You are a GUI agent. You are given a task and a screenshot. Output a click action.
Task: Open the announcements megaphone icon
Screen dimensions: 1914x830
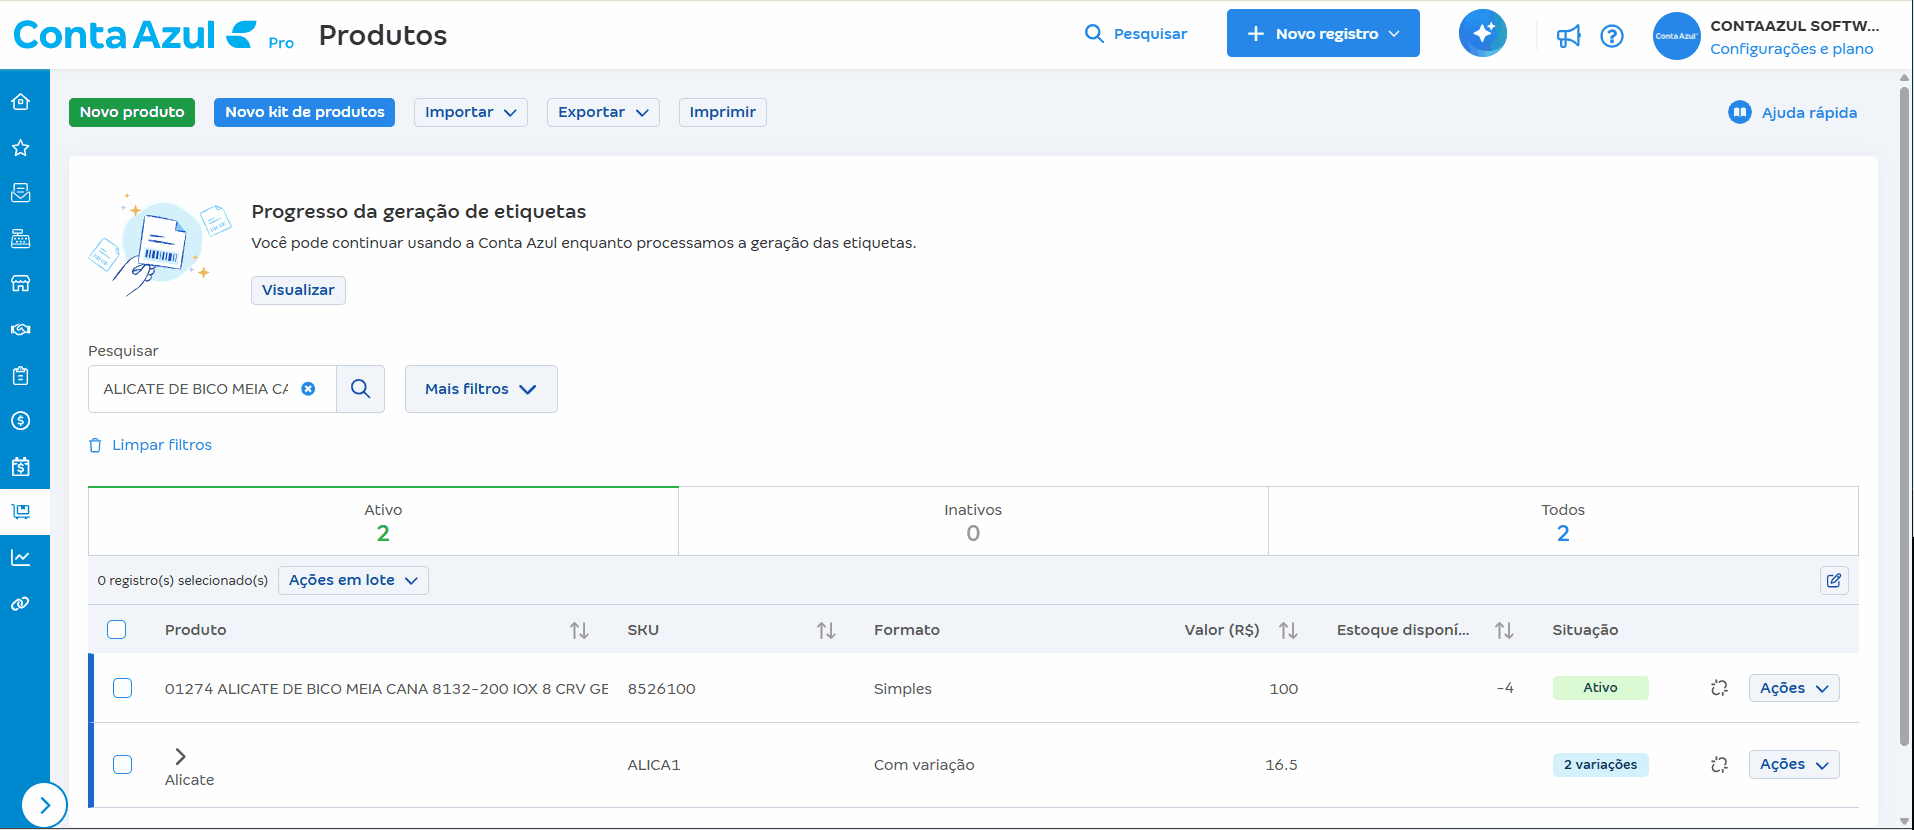point(1568,36)
